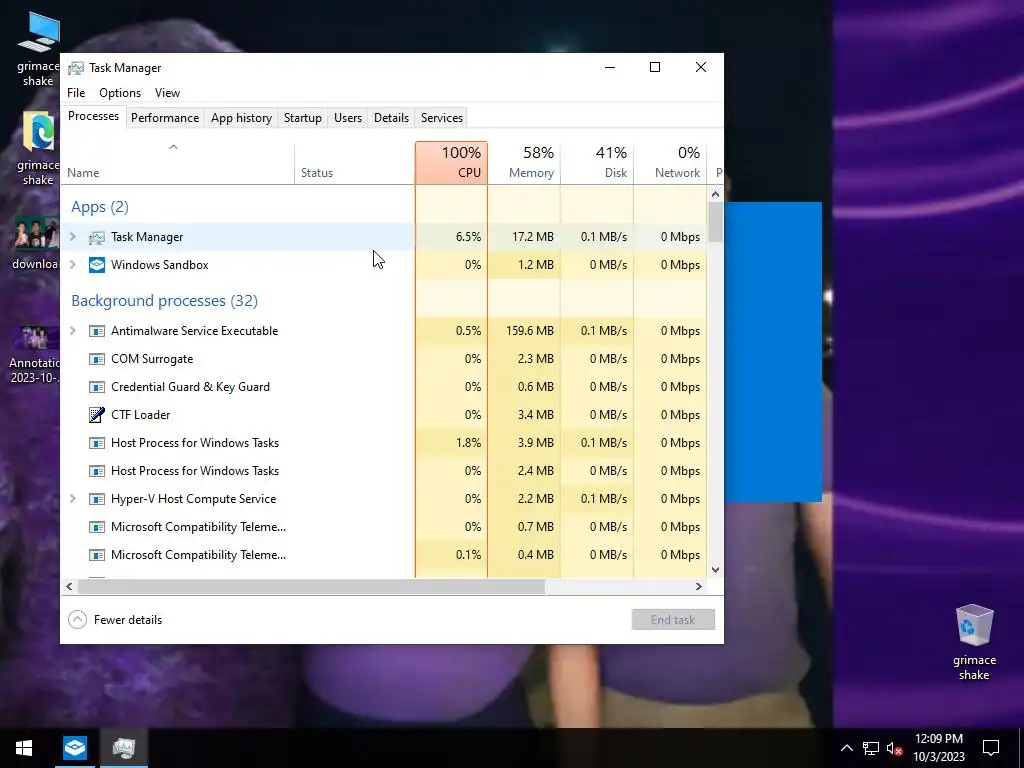This screenshot has width=1024, height=768.
Task: Open the Options menu
Action: (120, 93)
